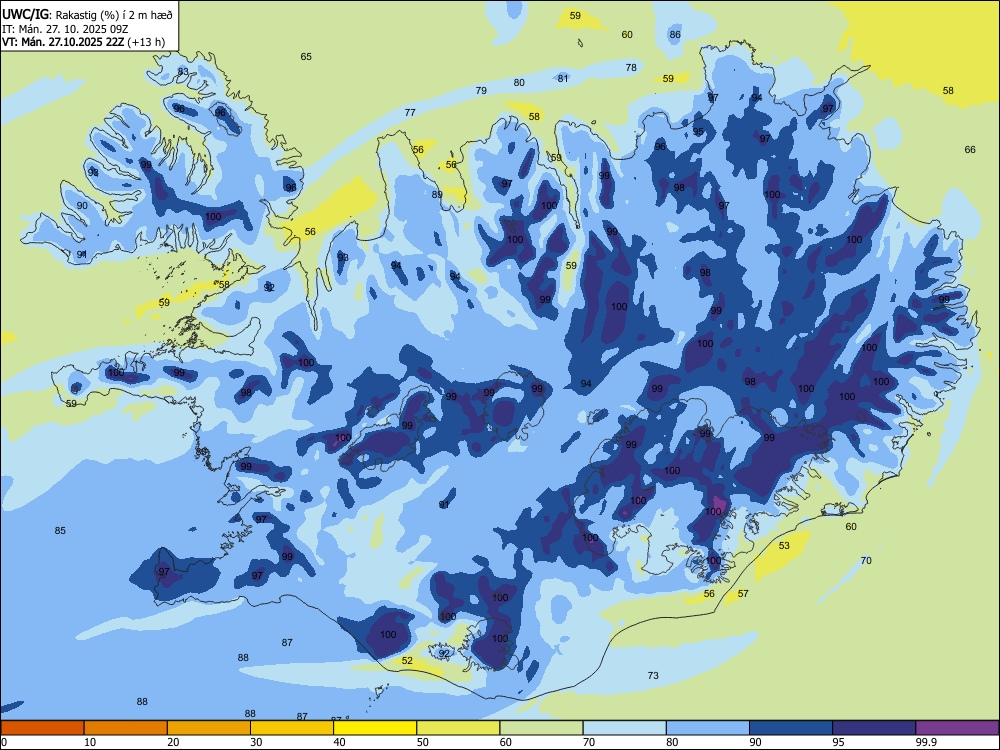This screenshot has height=750, width=1000.
Task: Click the humidity value 65 on the map
Action: 306,57
